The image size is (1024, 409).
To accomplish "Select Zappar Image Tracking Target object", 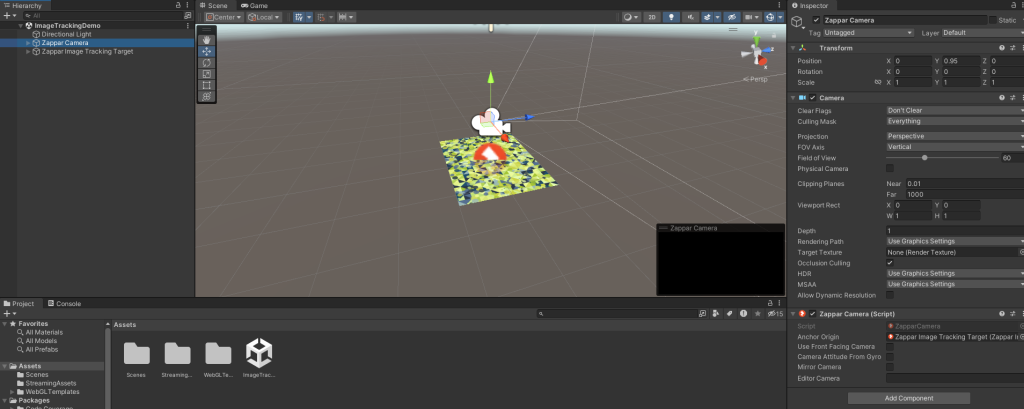I will 87,51.
